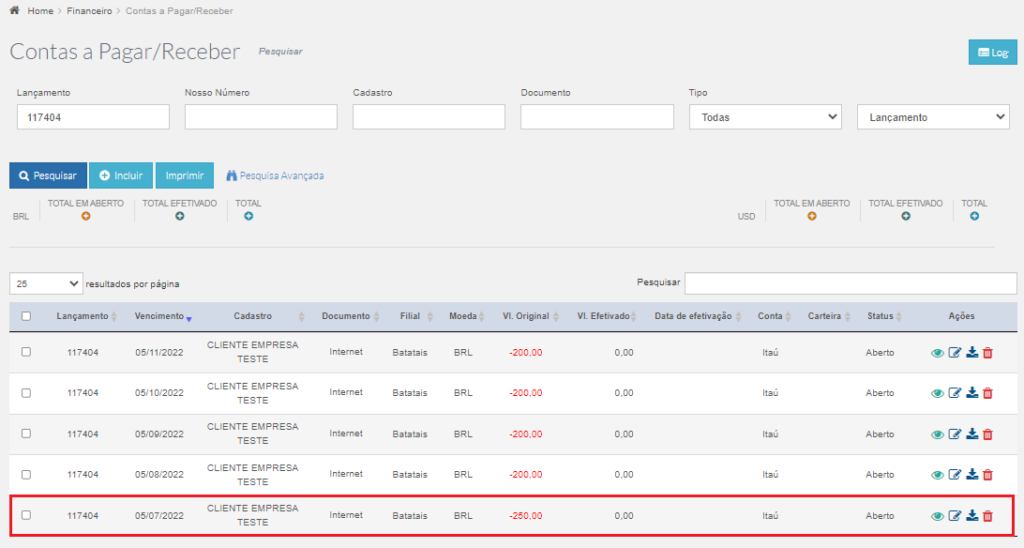Open the Pesquisa Avançada link
Image resolution: width=1024 pixels, height=548 pixels.
275,176
